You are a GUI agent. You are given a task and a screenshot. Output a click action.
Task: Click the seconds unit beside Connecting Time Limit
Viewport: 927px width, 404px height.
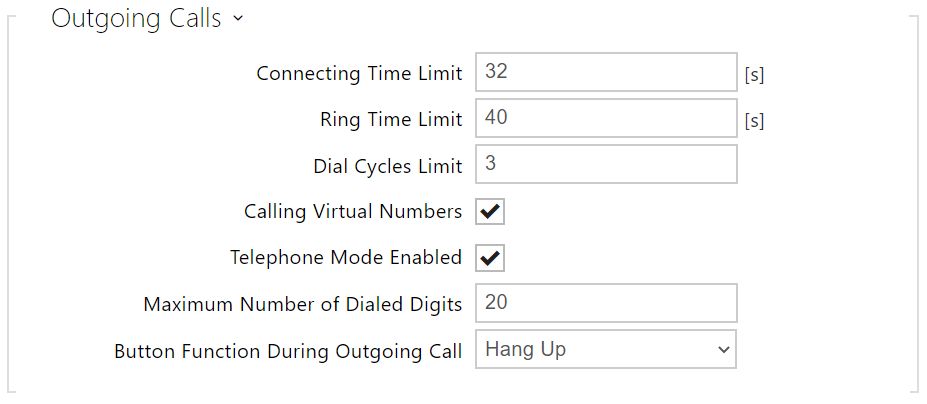tap(754, 74)
